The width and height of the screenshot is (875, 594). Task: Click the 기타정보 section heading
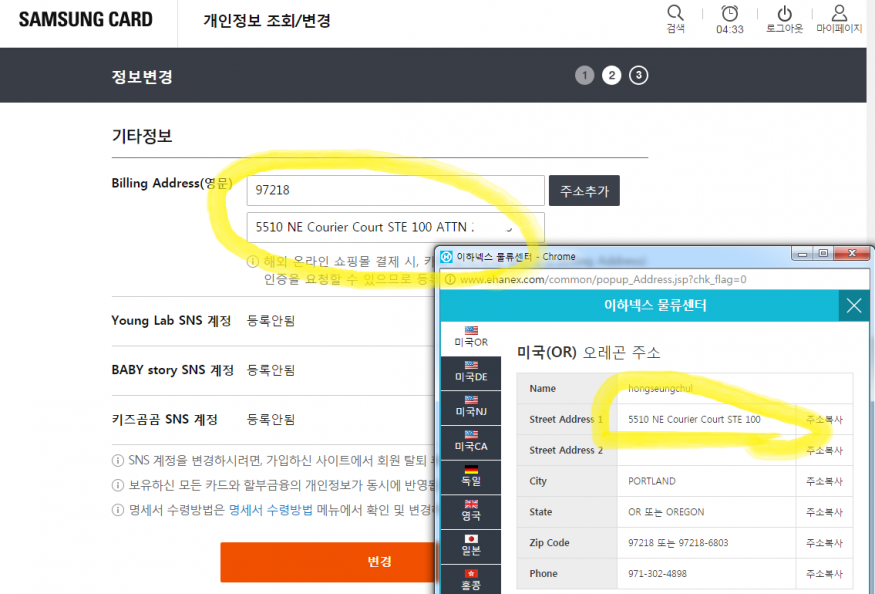click(x=142, y=136)
